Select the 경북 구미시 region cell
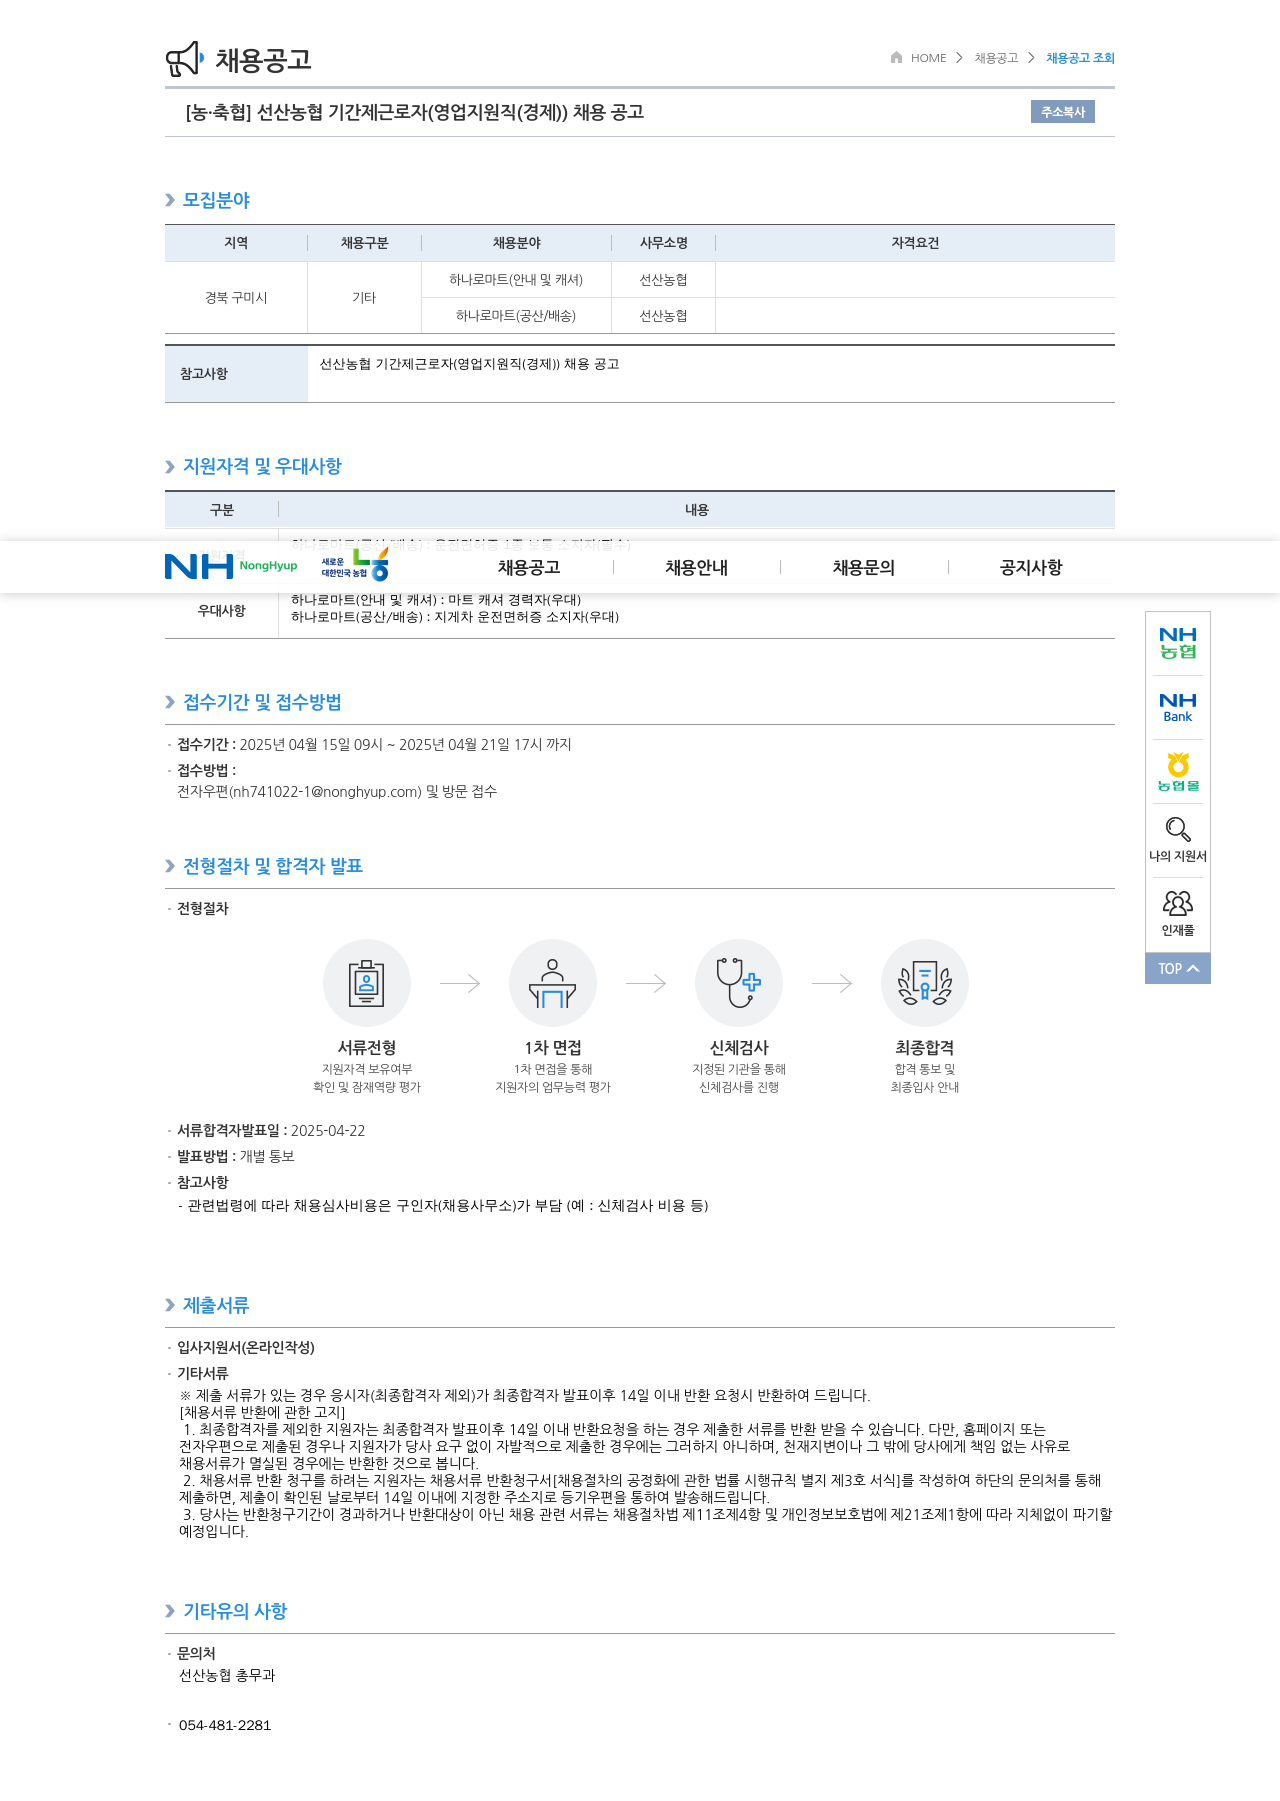1280x1801 pixels. point(236,298)
